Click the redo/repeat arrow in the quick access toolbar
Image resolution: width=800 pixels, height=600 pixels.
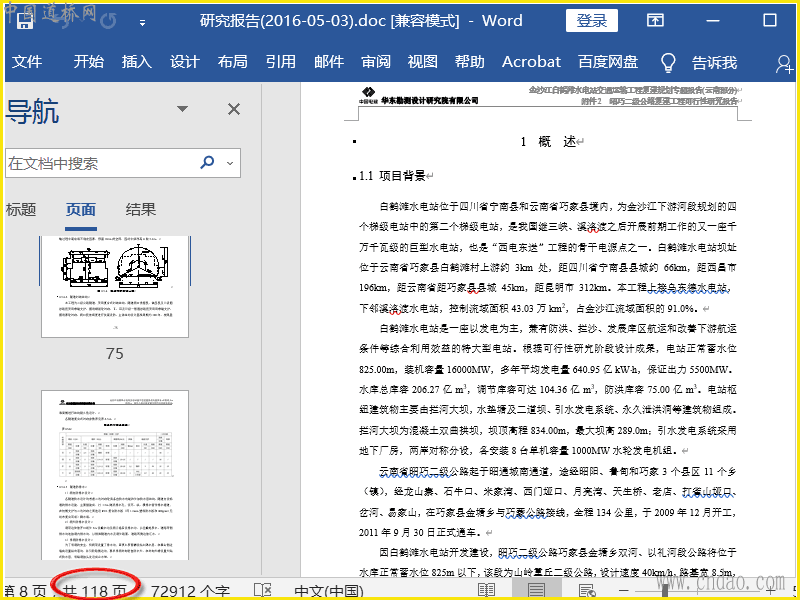coord(108,20)
